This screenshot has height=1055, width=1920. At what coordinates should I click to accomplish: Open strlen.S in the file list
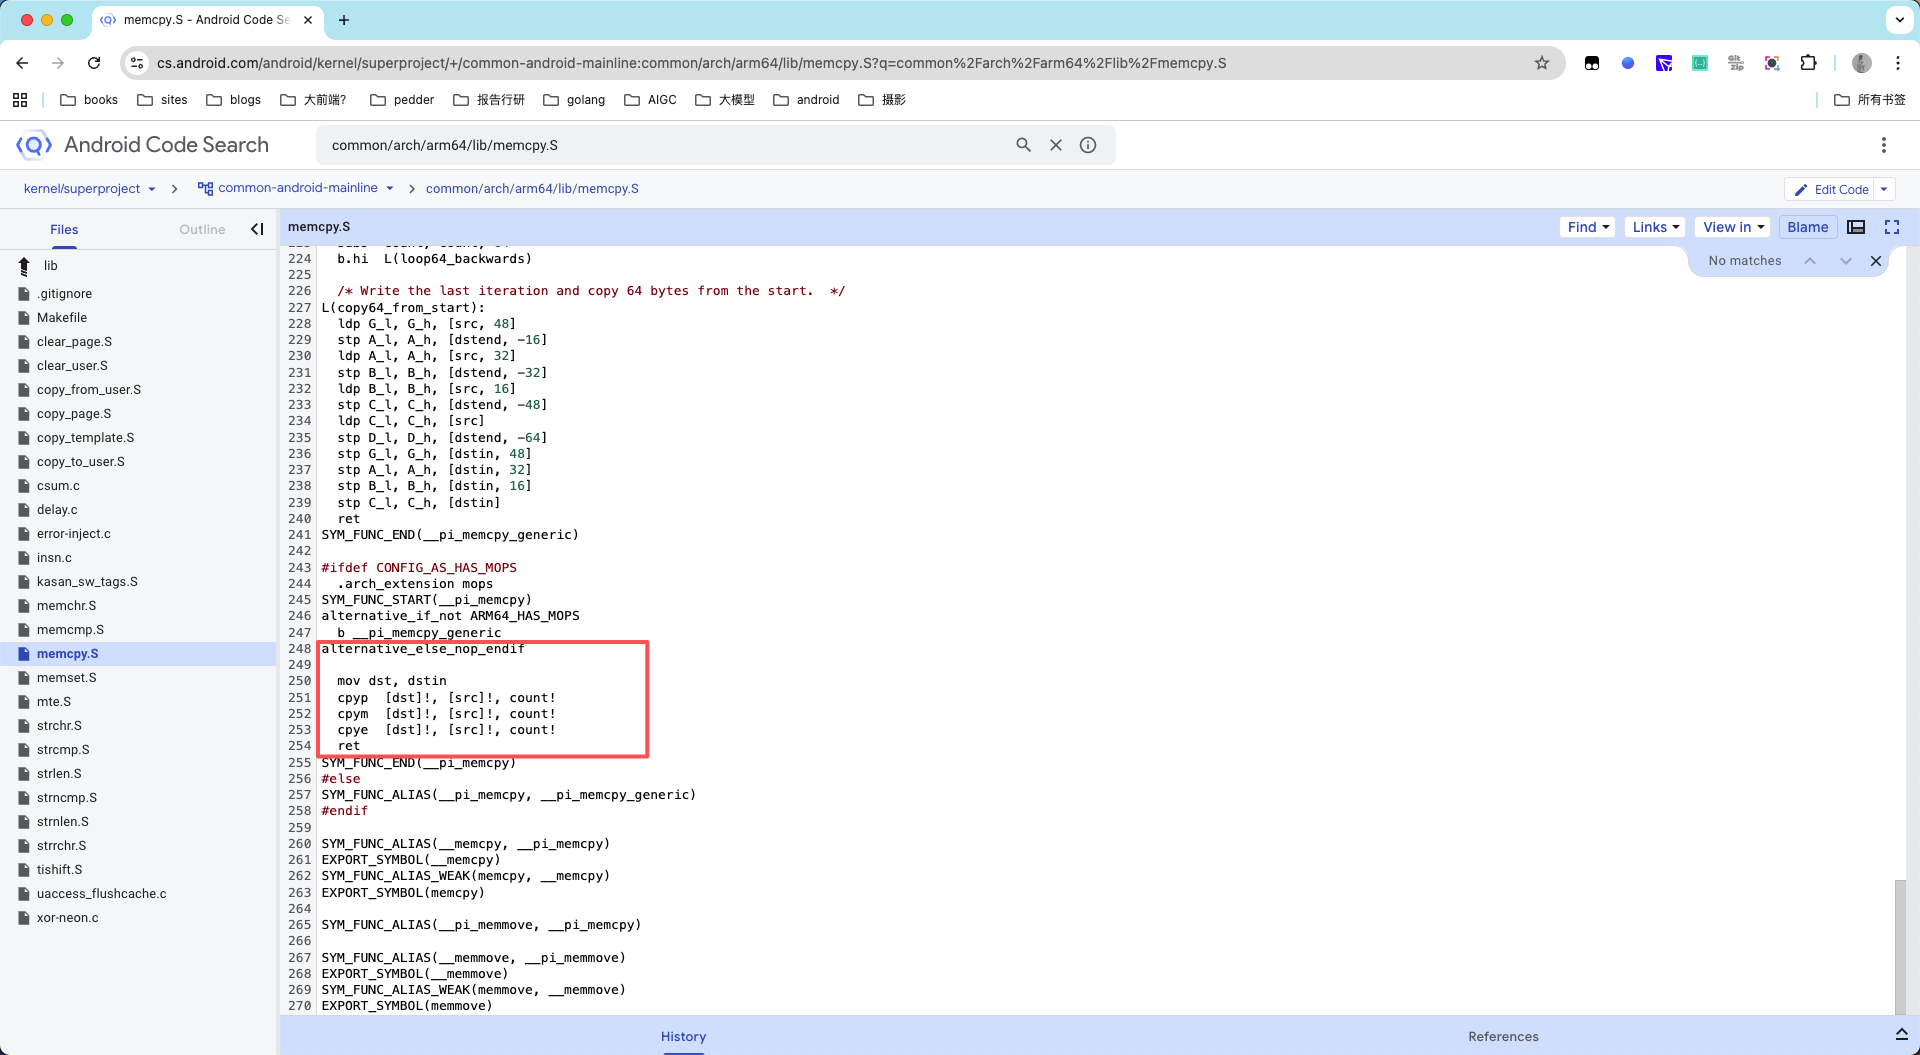pos(59,774)
